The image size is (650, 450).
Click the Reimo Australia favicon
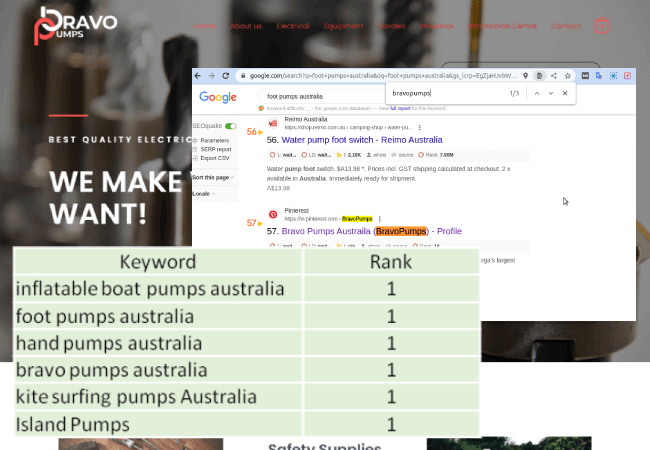click(x=273, y=123)
